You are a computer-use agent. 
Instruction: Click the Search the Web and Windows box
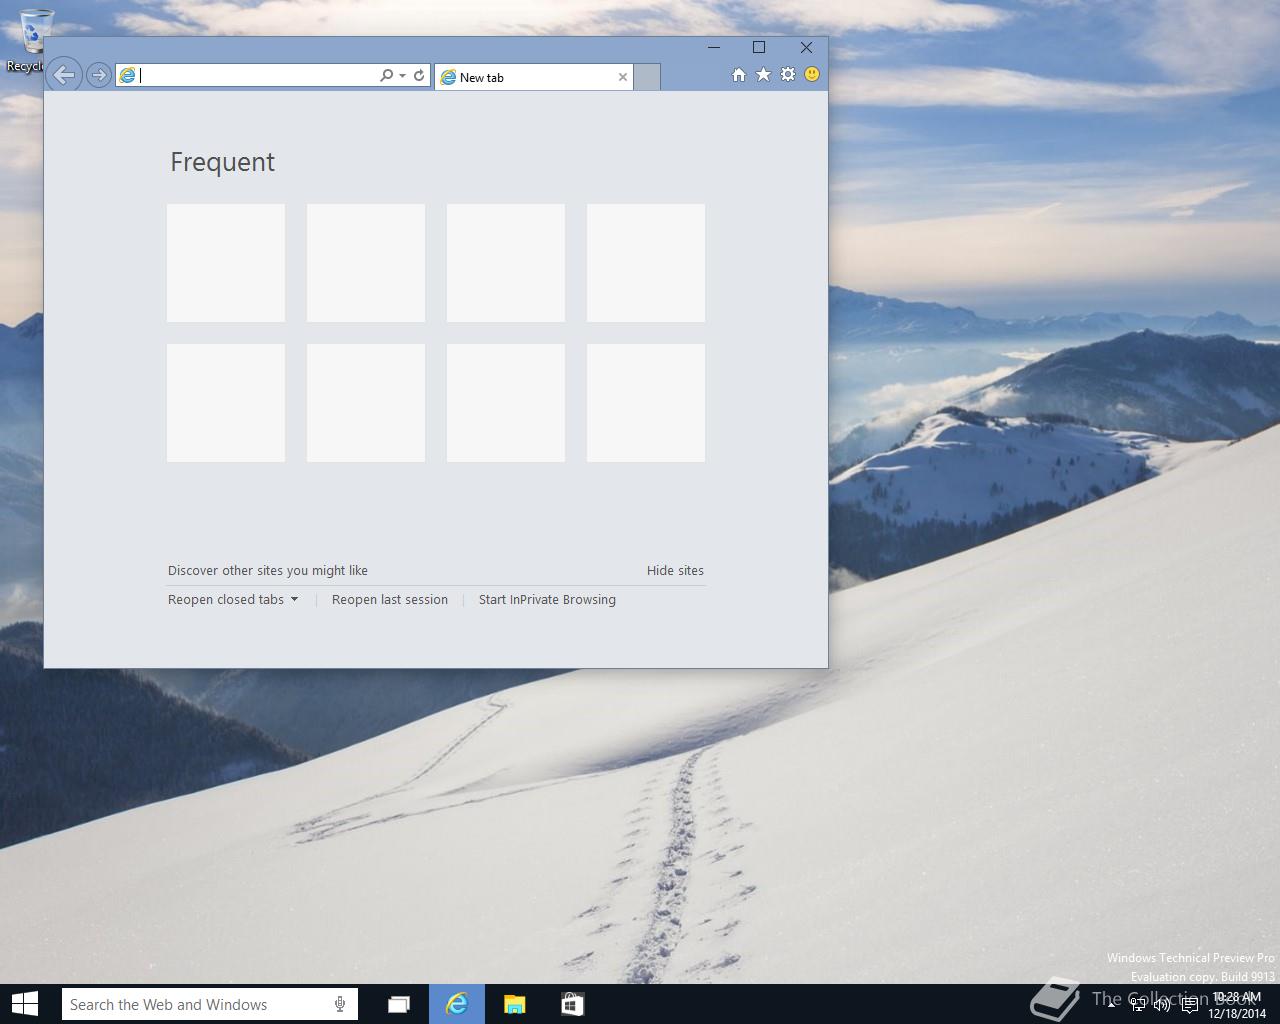pos(209,1004)
